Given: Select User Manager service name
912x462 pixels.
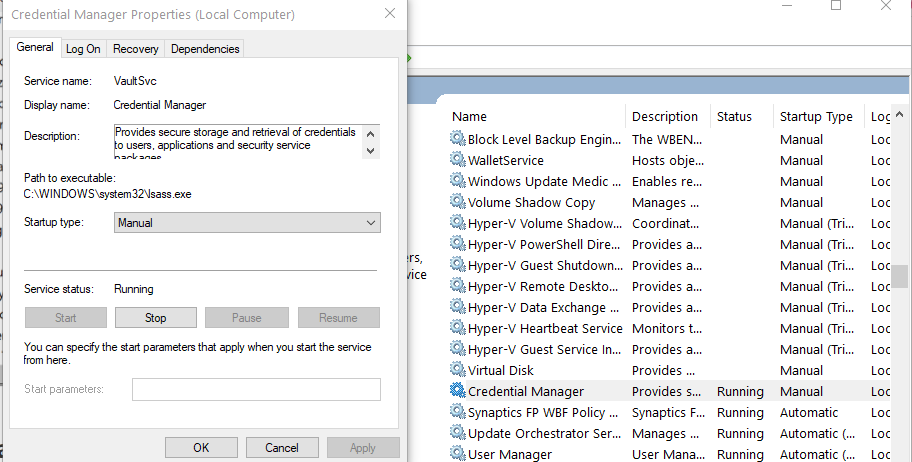Looking at the screenshot, I should 510,454.
